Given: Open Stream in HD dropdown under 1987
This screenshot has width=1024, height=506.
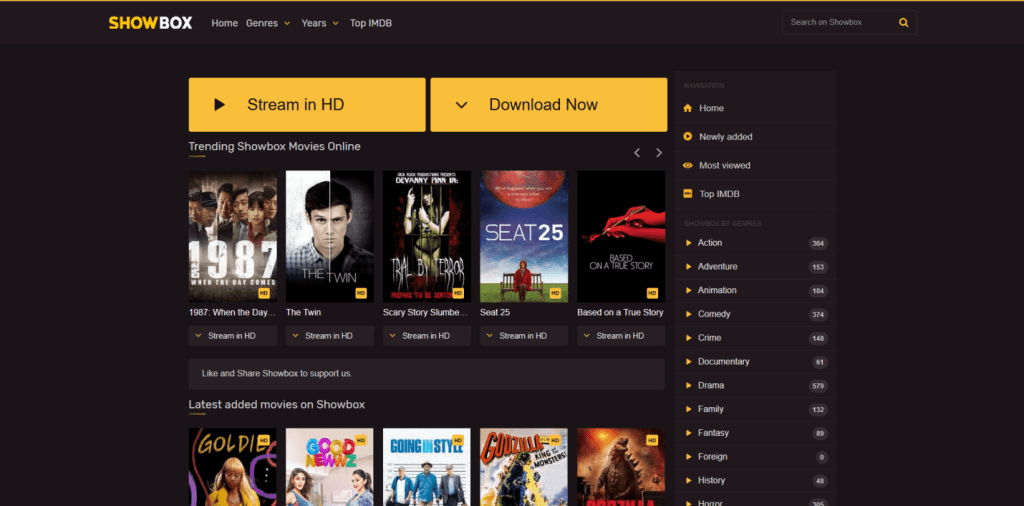Looking at the screenshot, I should [232, 336].
